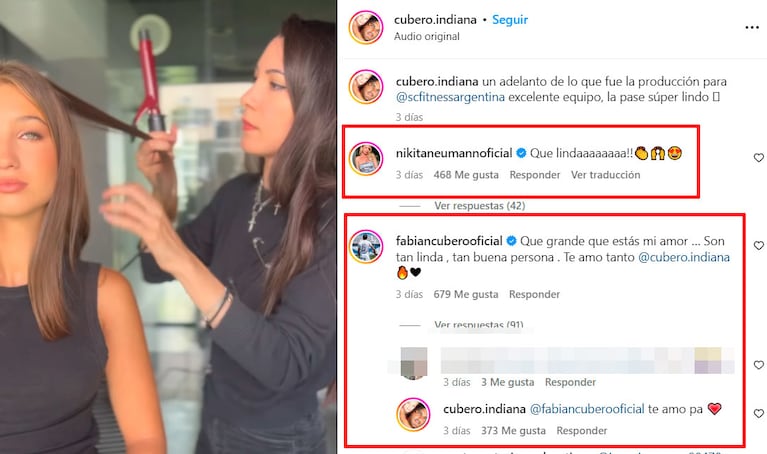Like nikitaneumannoficial's comment with the heart
Screen dimensions: 767x454
[758, 158]
